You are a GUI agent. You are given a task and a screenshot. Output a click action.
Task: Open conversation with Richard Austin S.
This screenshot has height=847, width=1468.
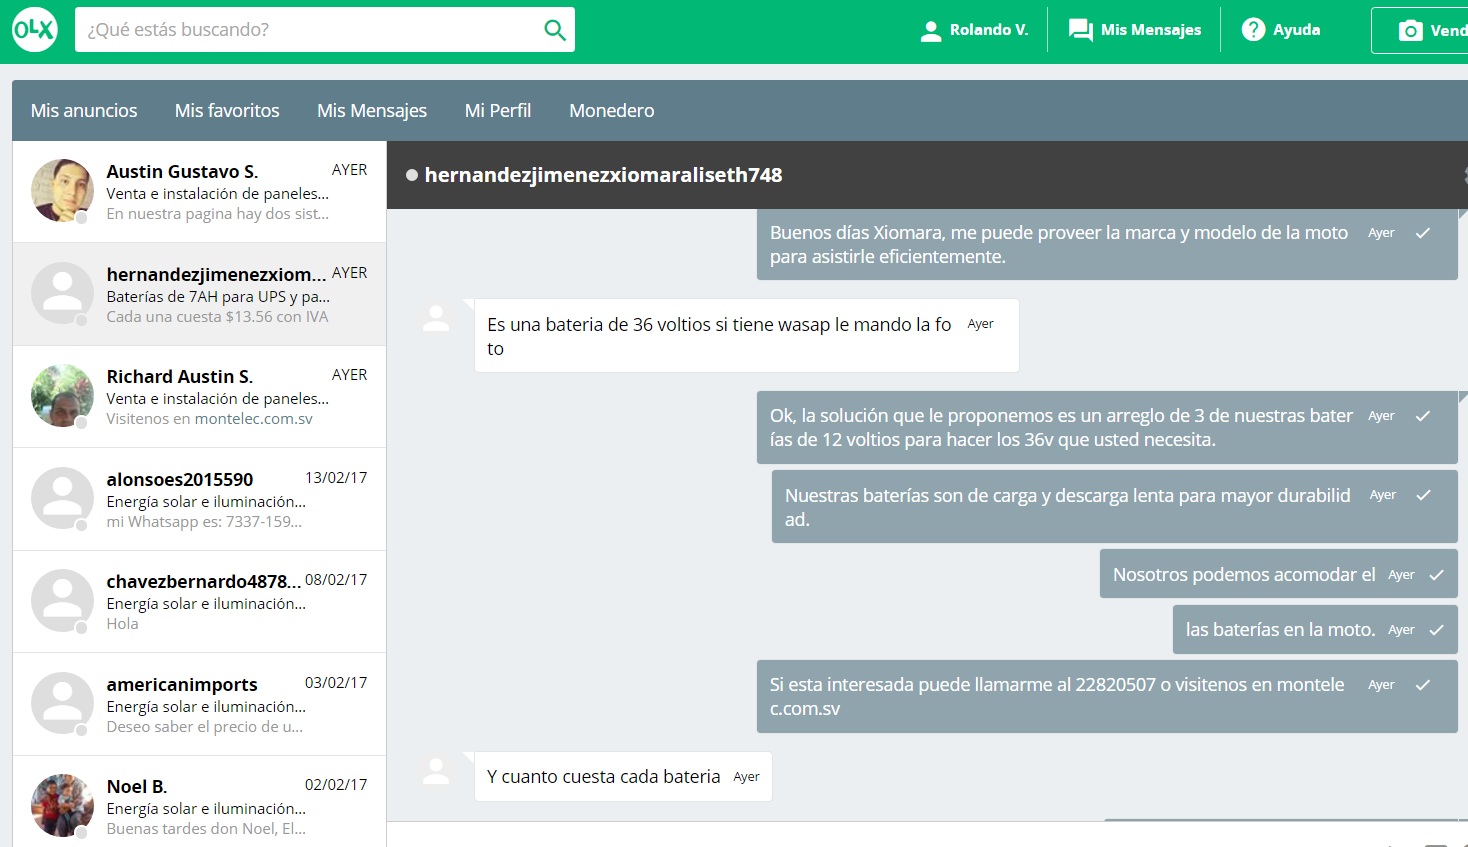(199, 396)
